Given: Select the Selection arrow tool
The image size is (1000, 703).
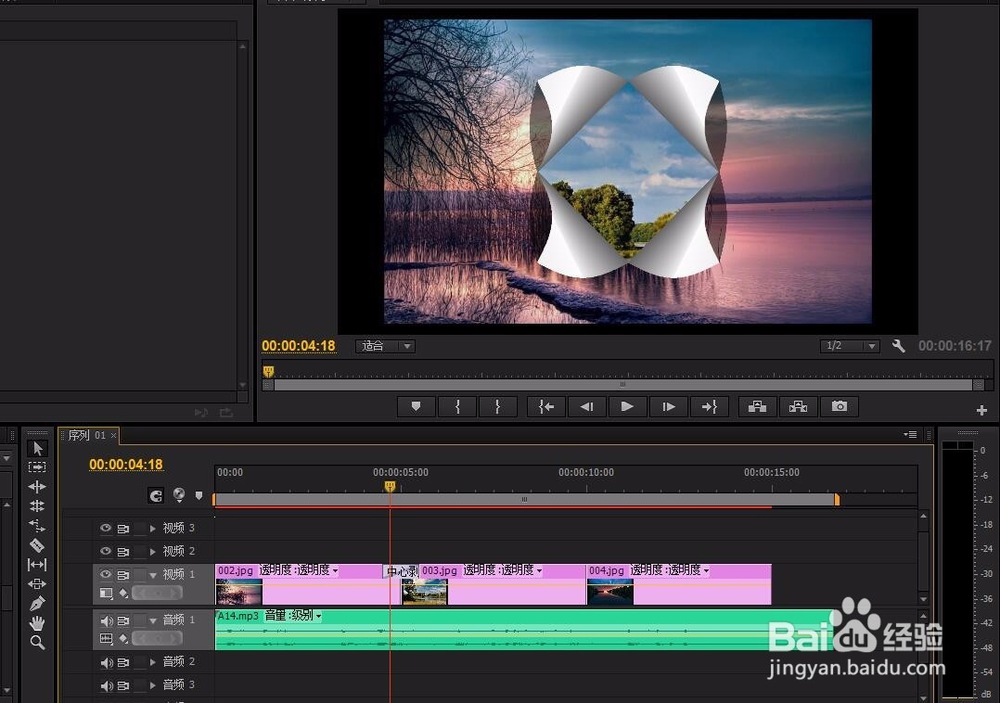Looking at the screenshot, I should pos(37,448).
